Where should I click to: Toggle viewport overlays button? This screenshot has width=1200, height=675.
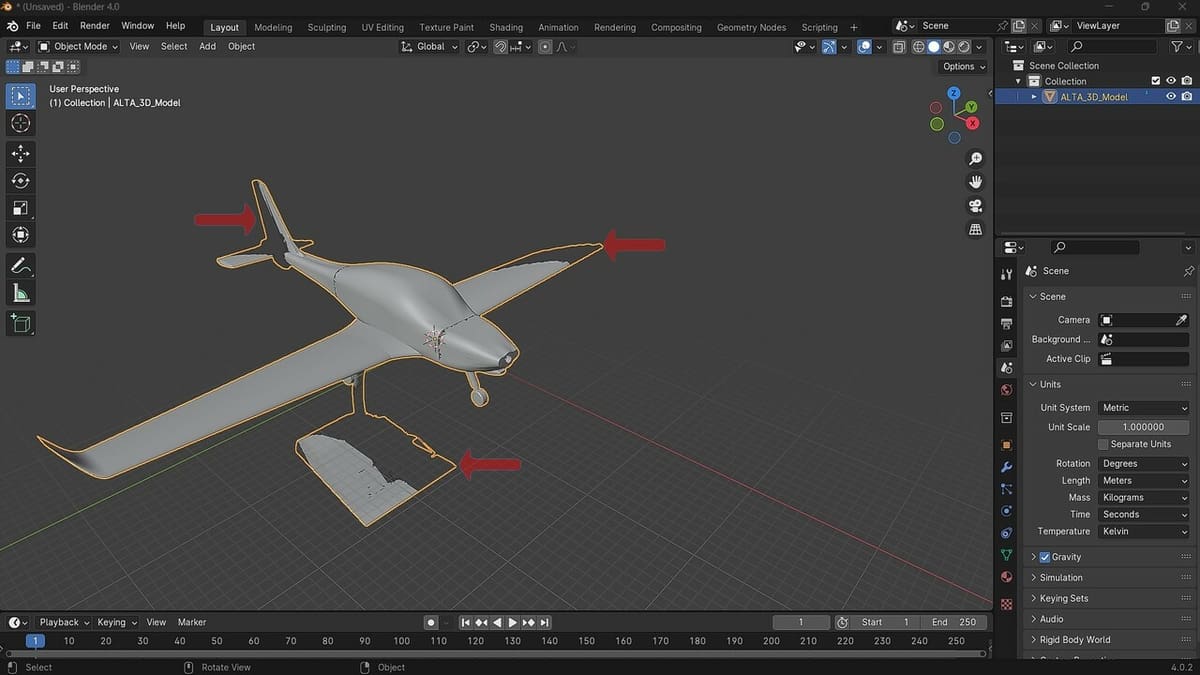pos(865,47)
